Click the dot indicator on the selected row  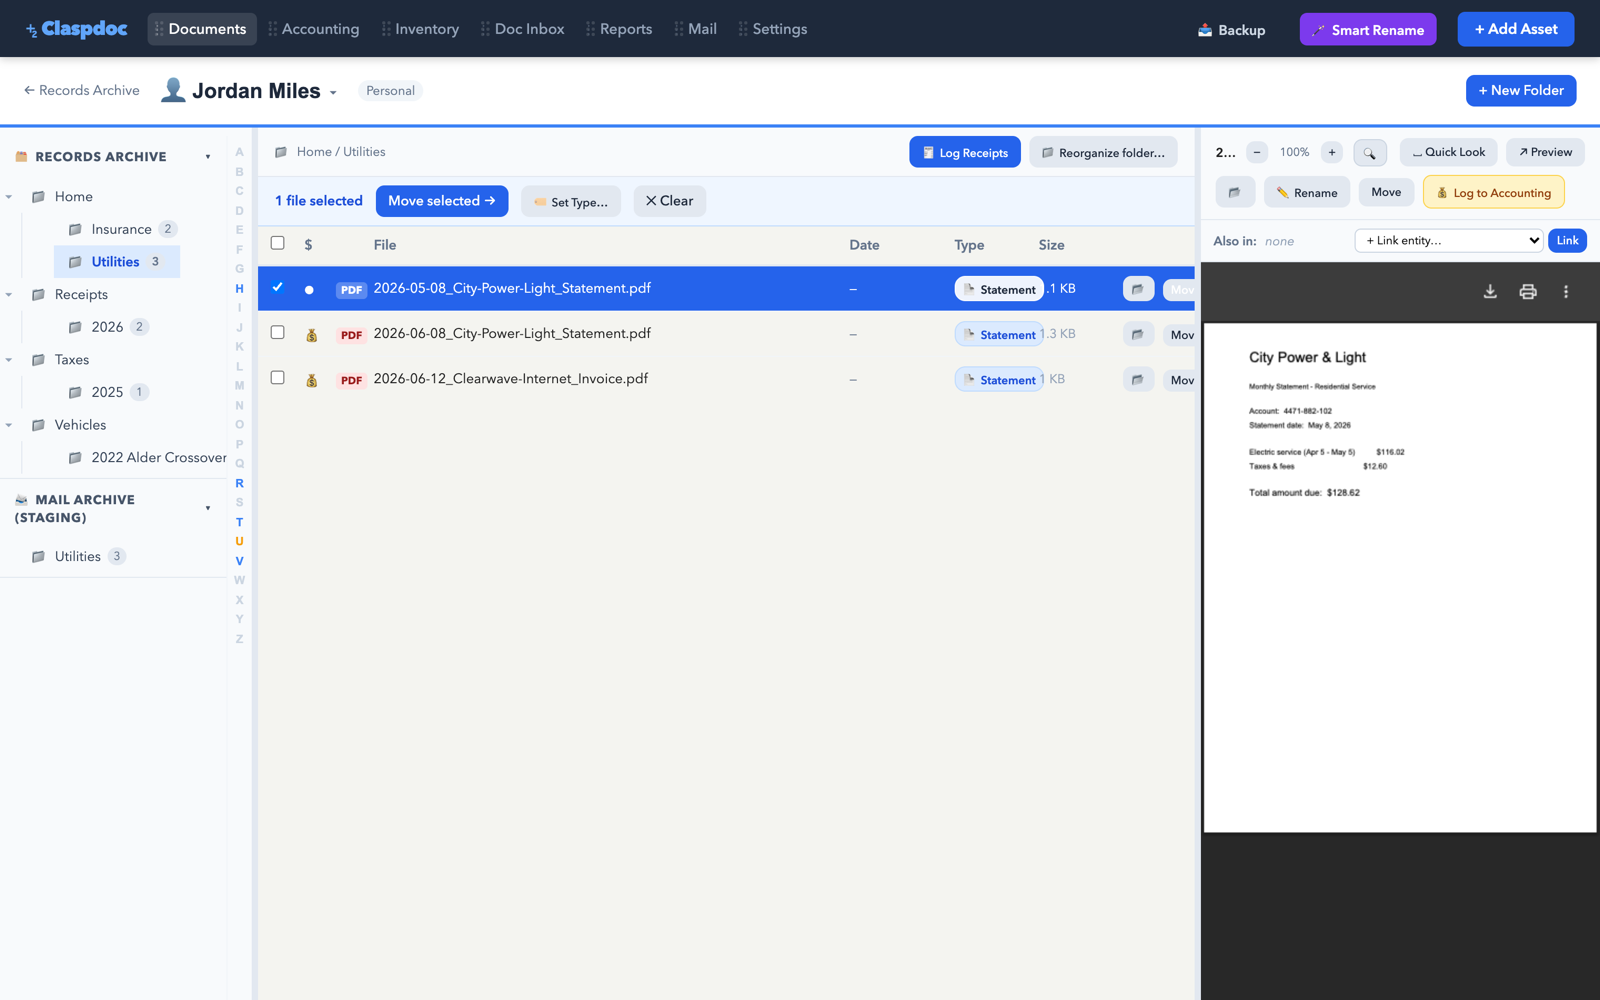(309, 290)
